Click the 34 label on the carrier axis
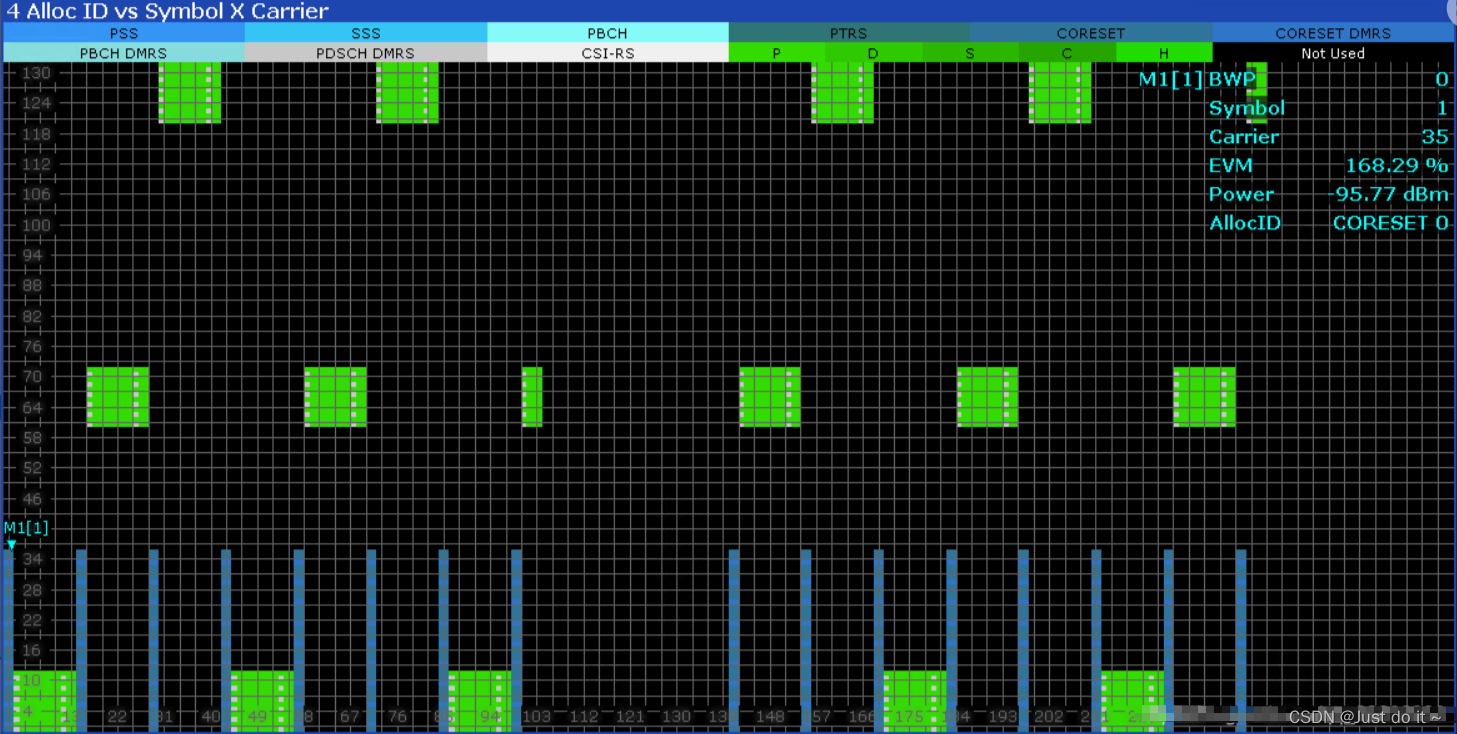This screenshot has width=1457, height=734. 33,559
